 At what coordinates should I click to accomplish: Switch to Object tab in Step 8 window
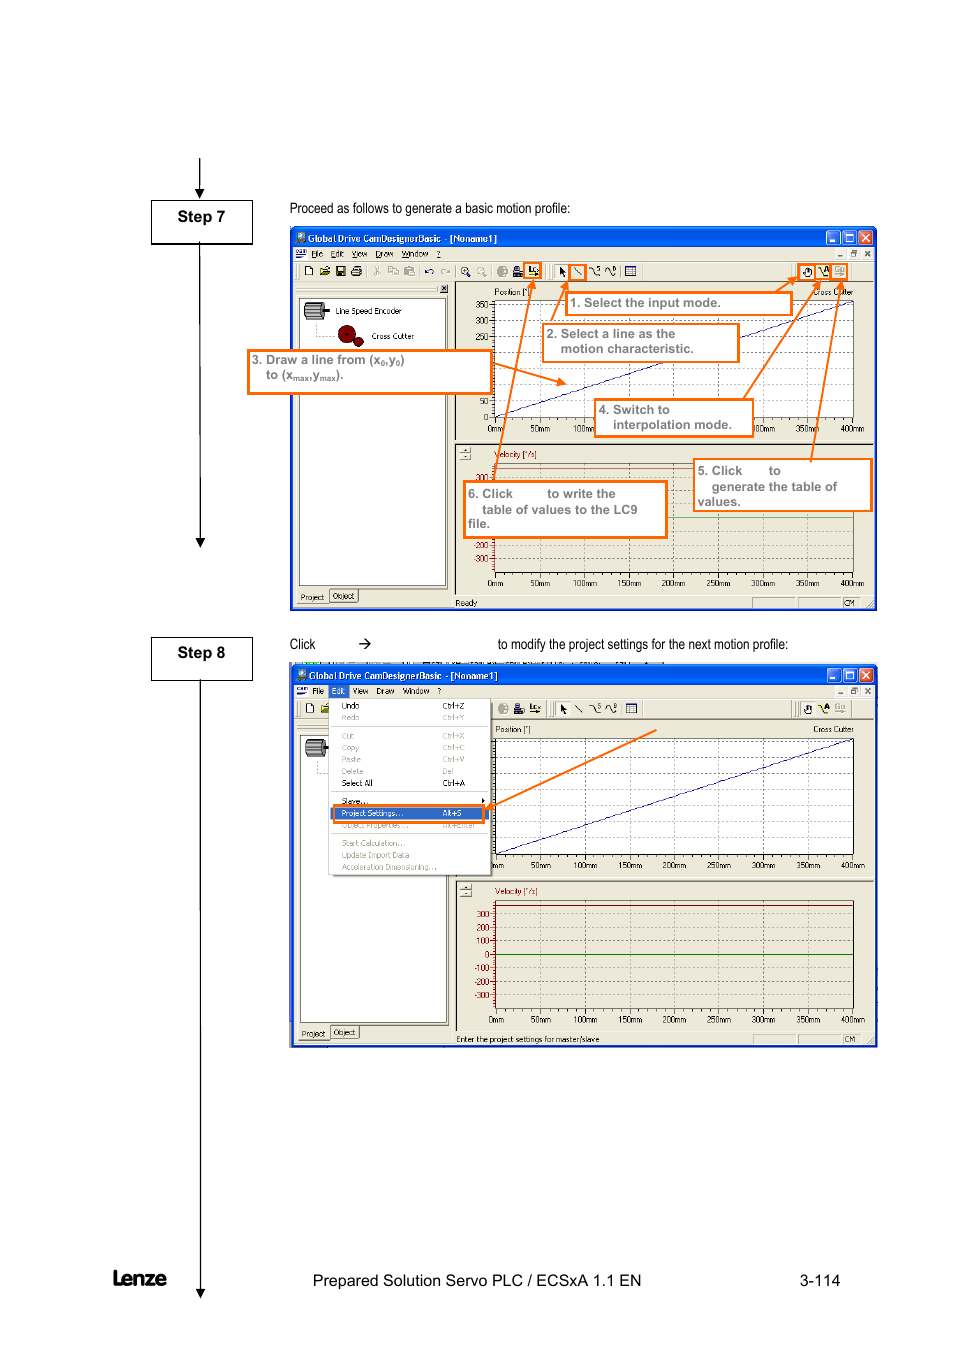[345, 1032]
